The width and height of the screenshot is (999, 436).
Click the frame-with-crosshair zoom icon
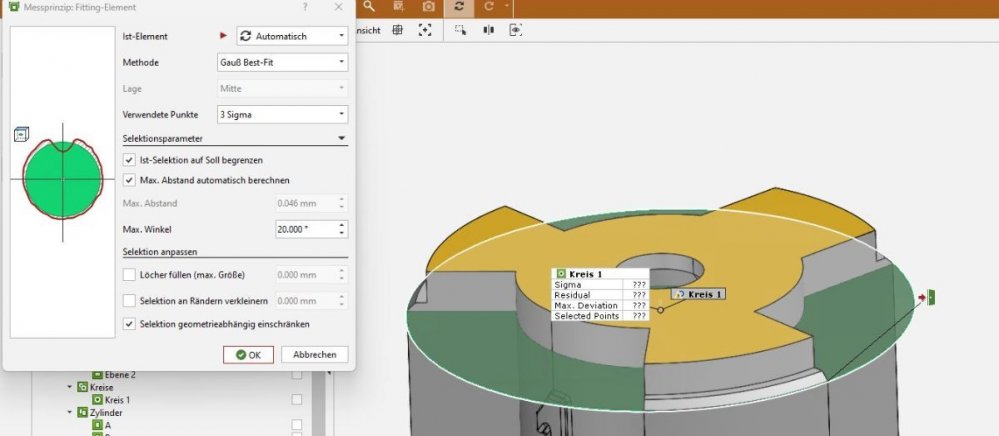pos(425,30)
